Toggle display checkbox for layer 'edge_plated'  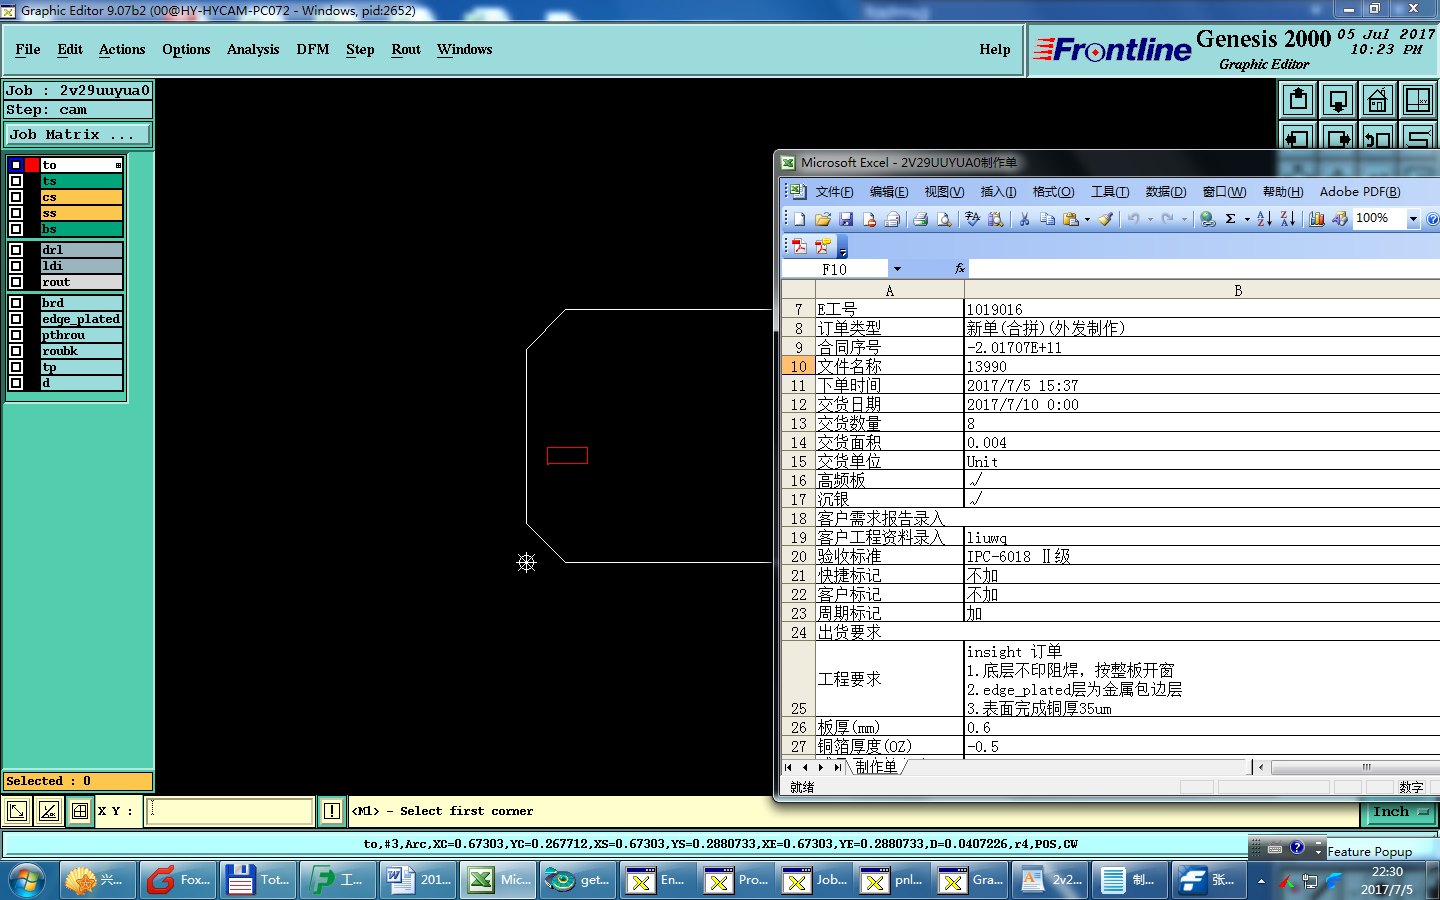[x=16, y=319]
